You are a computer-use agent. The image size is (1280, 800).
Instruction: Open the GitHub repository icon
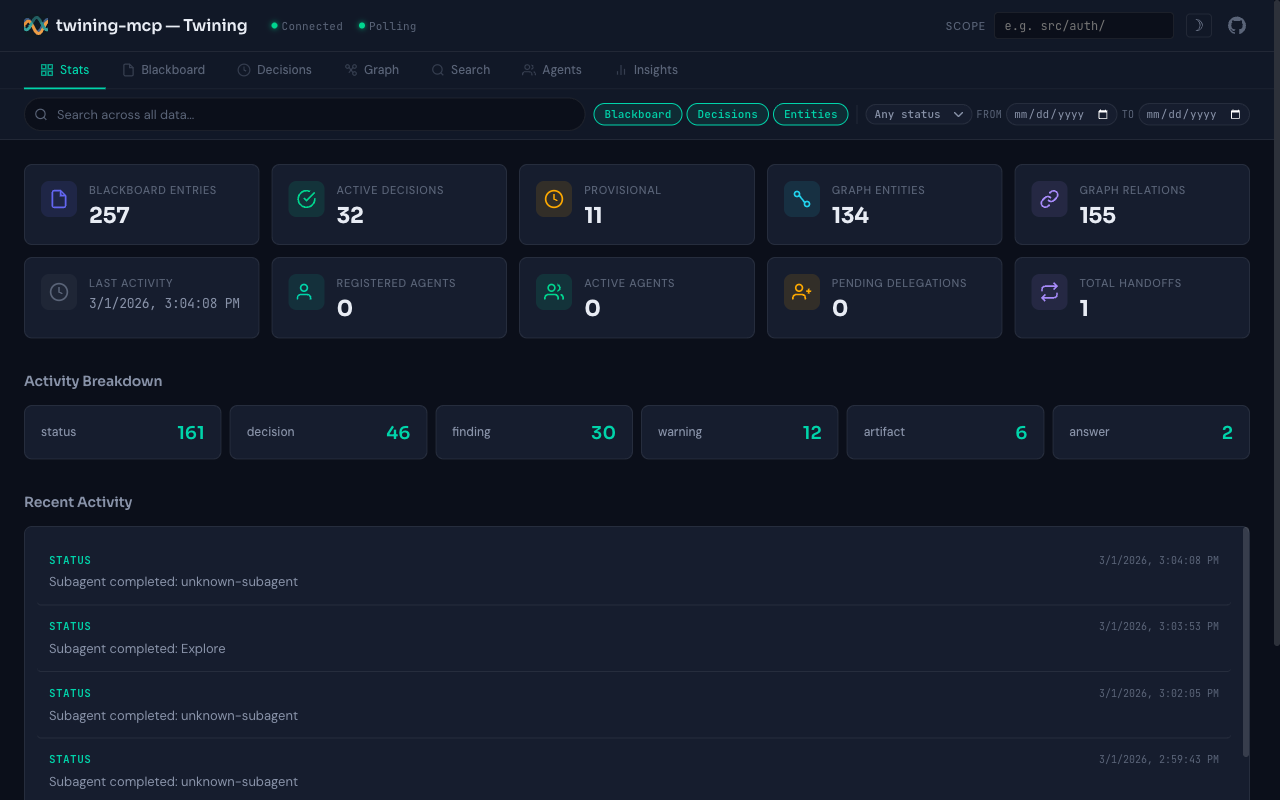[x=1236, y=25]
